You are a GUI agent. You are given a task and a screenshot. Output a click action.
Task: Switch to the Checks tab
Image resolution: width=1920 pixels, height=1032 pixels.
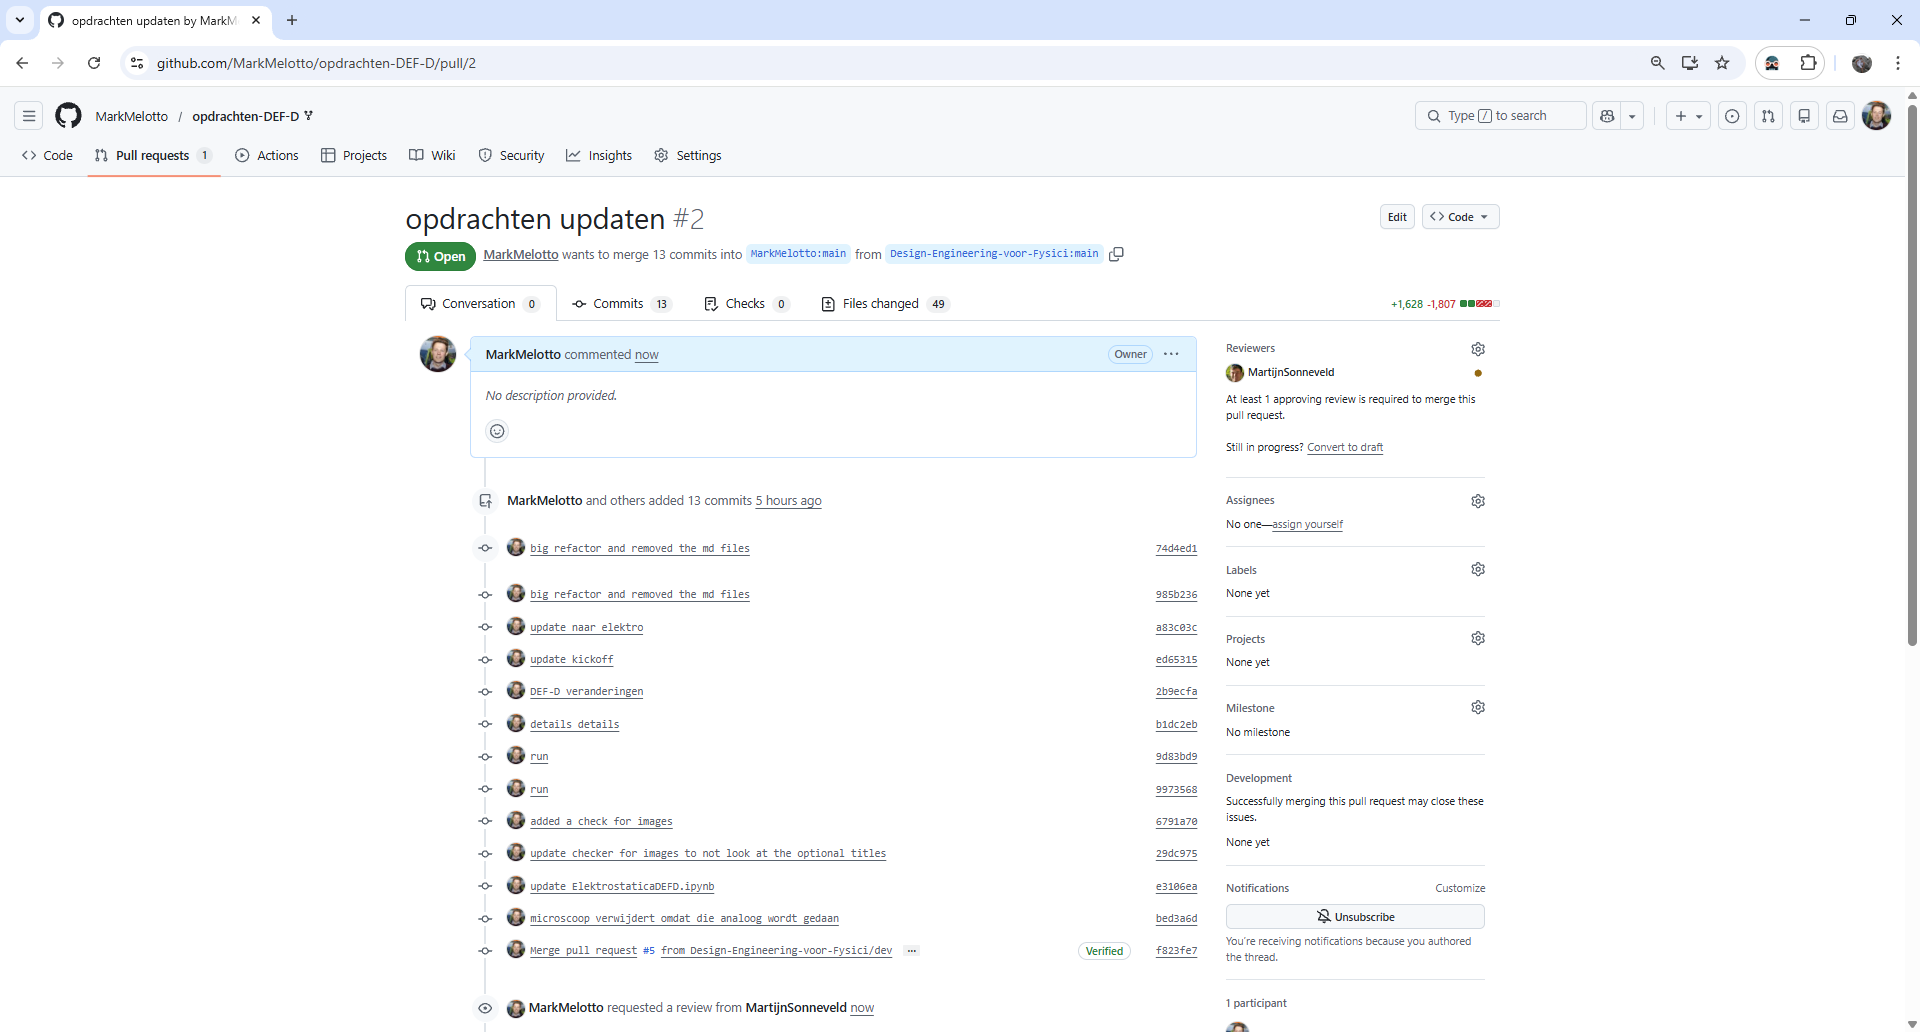(746, 304)
